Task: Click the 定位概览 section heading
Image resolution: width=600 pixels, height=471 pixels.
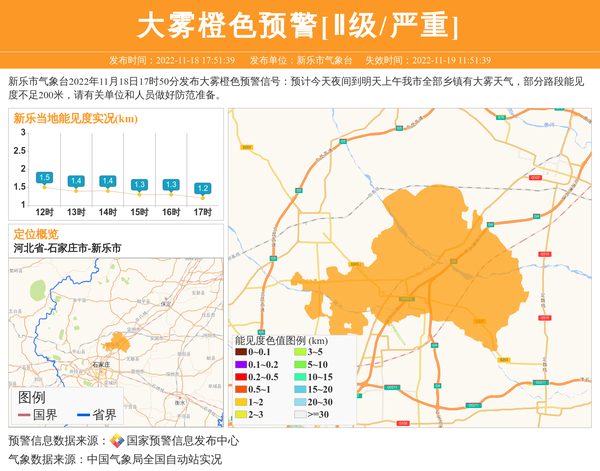Action: point(36,234)
